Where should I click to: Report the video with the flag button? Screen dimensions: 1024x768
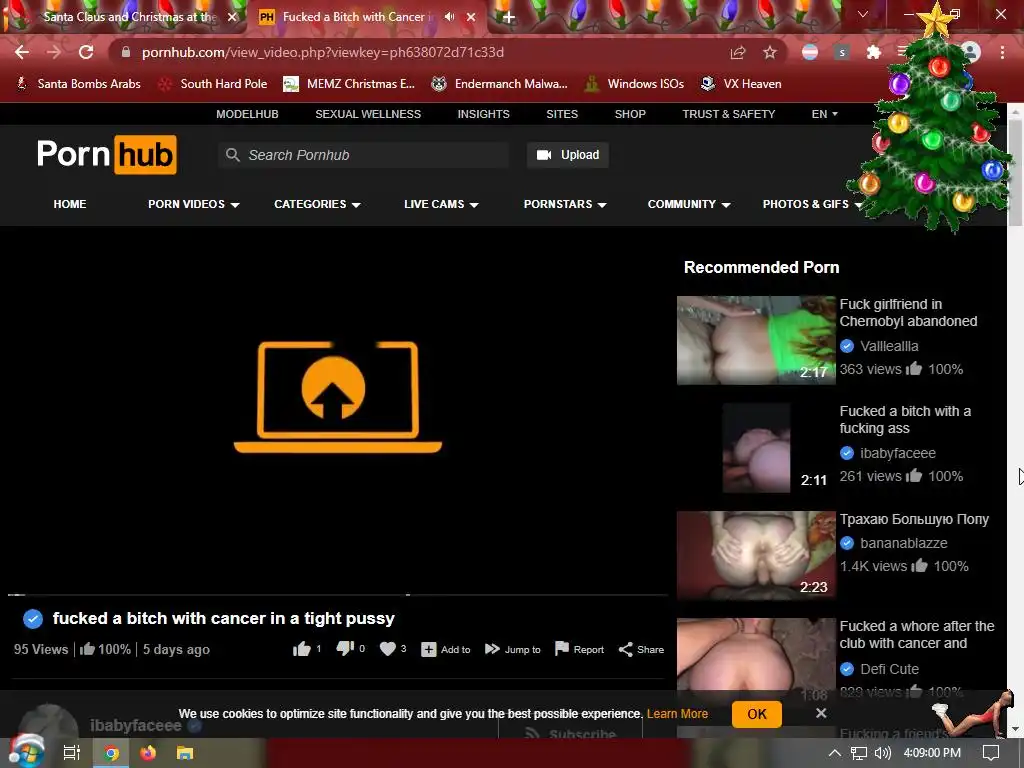[x=579, y=649]
